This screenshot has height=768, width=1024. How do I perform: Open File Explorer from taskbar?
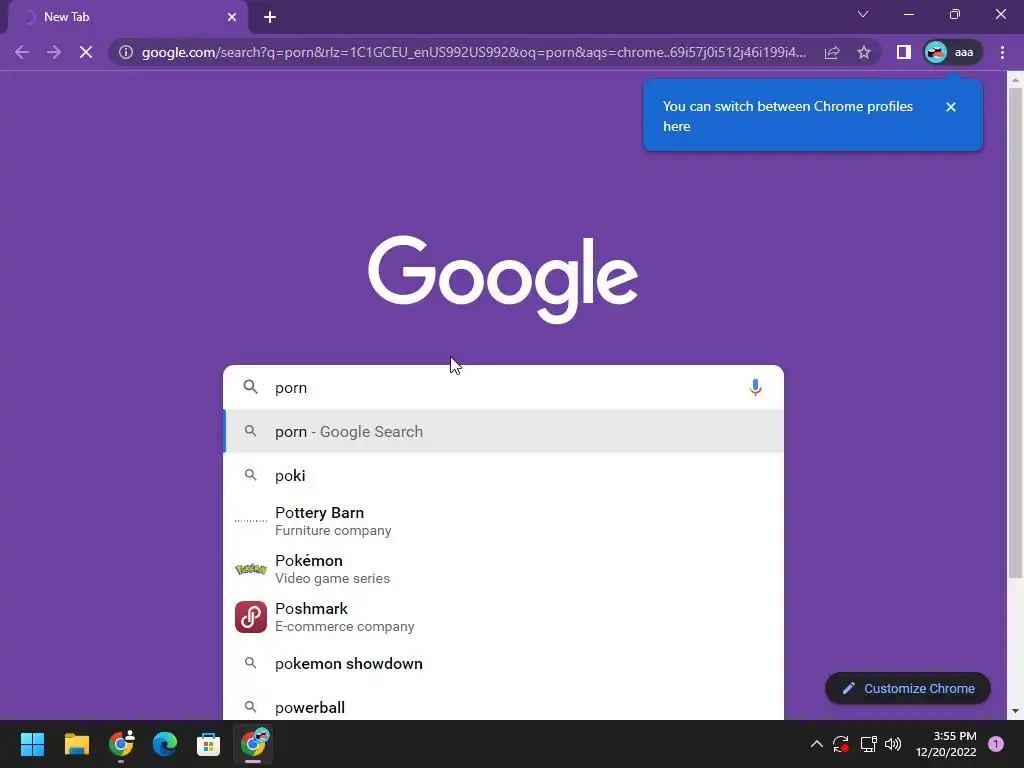[76, 744]
